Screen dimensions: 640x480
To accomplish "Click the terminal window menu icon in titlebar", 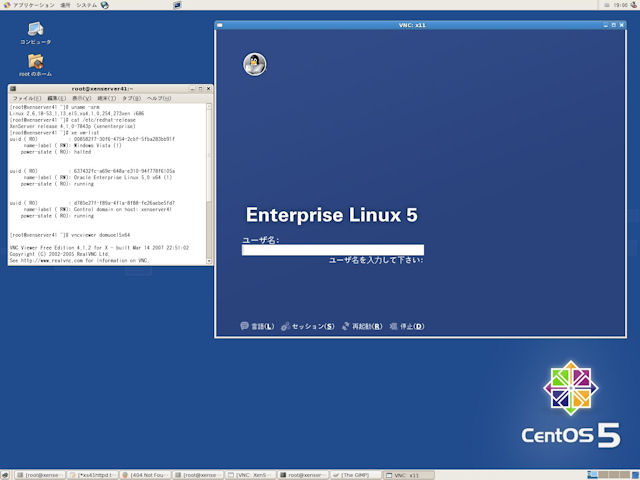I will (x=13, y=89).
